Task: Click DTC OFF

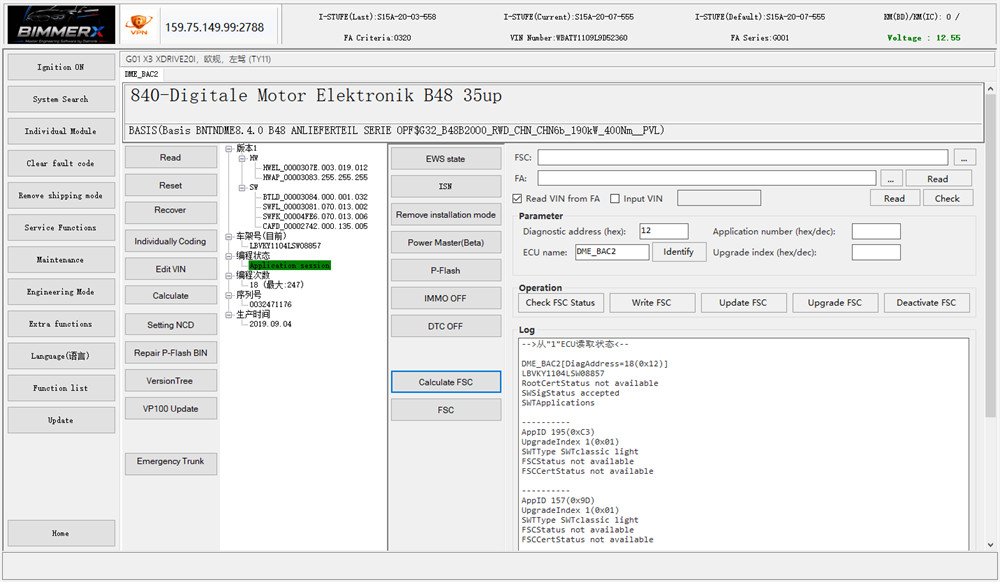Action: click(446, 326)
